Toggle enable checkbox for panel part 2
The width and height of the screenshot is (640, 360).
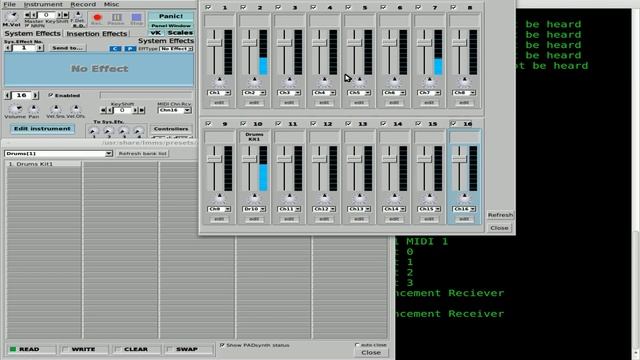[244, 7]
